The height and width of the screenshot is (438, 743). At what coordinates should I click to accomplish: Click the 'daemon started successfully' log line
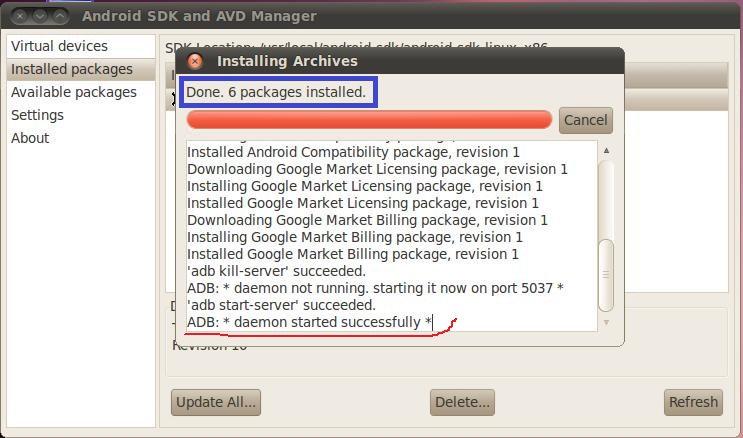coord(309,322)
